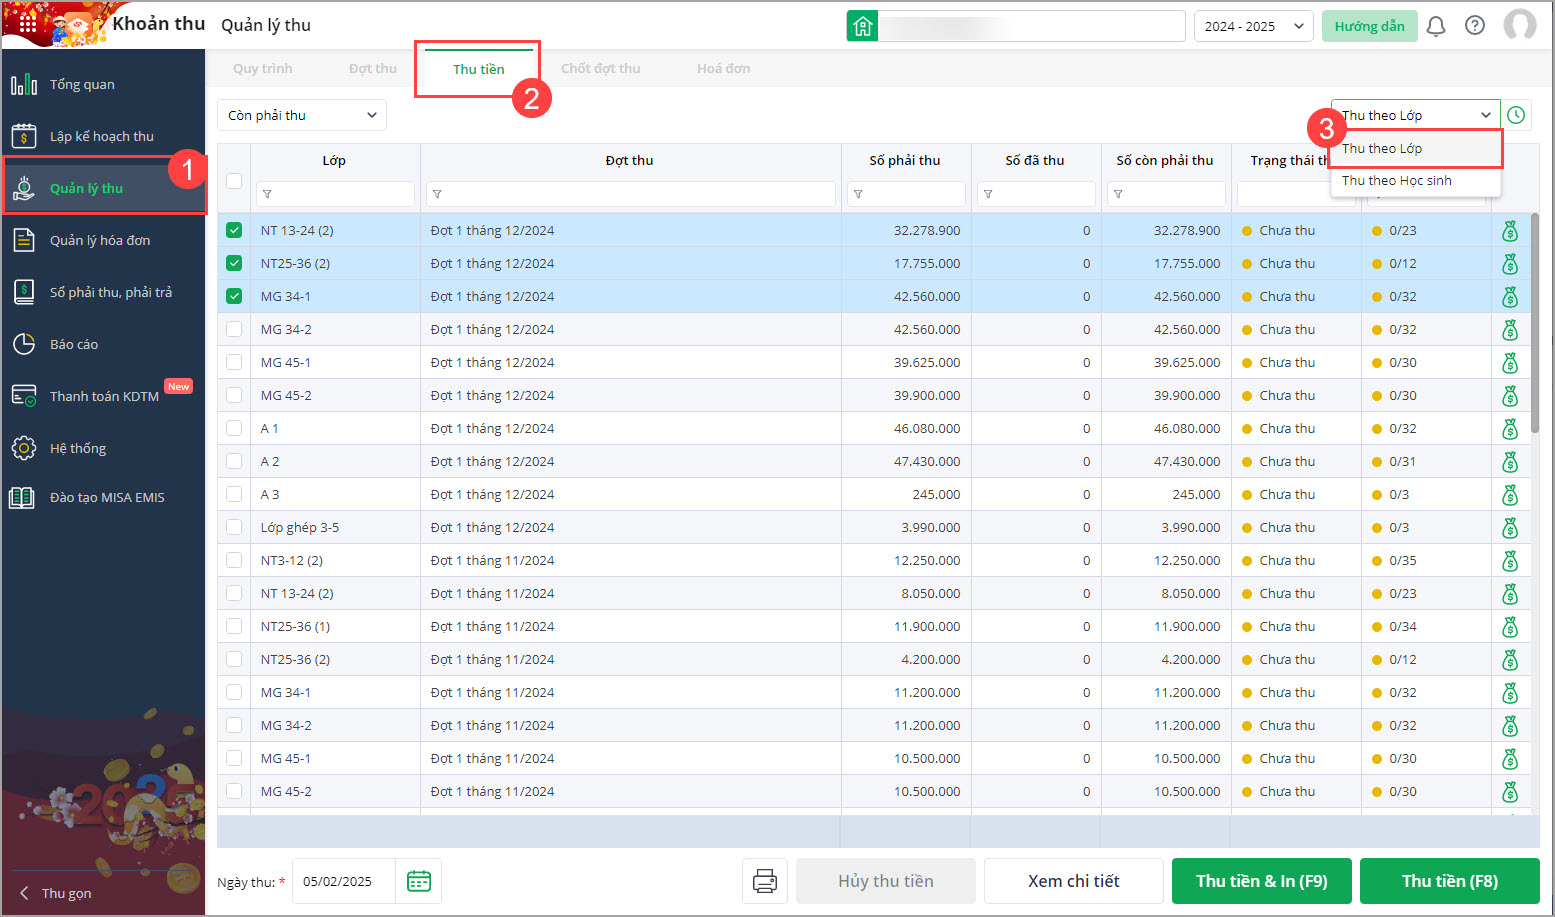This screenshot has height=917, width=1555.
Task: Click Thu tiền & In (F9)
Action: (1262, 881)
